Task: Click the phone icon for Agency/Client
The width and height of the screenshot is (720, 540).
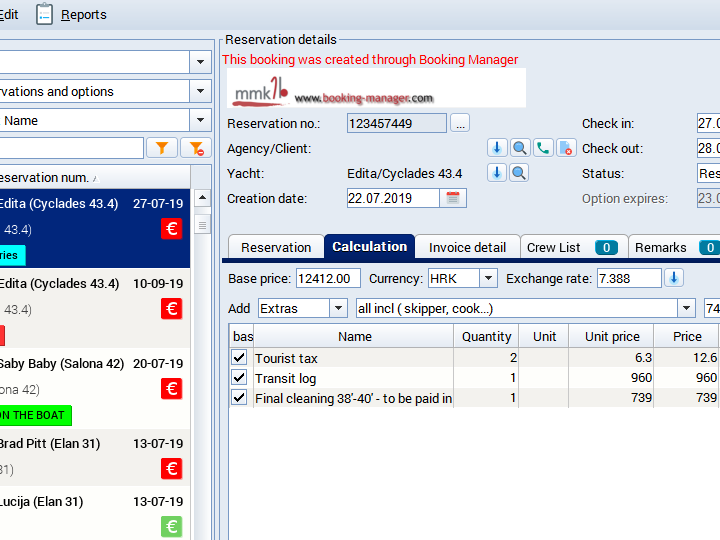Action: (543, 148)
